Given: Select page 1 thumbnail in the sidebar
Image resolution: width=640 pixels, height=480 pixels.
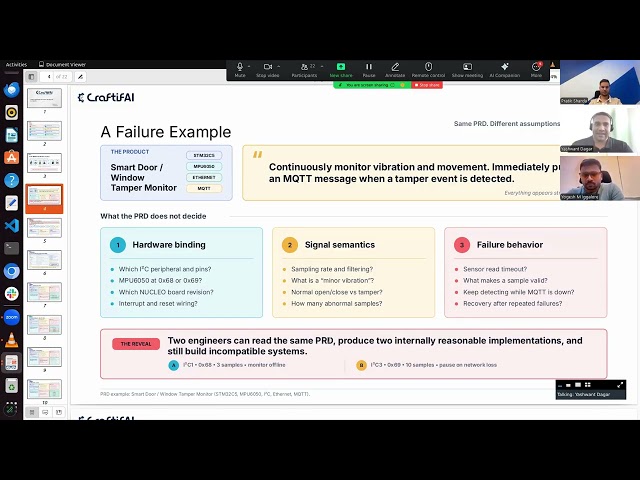Looking at the screenshot, I should tap(44, 98).
